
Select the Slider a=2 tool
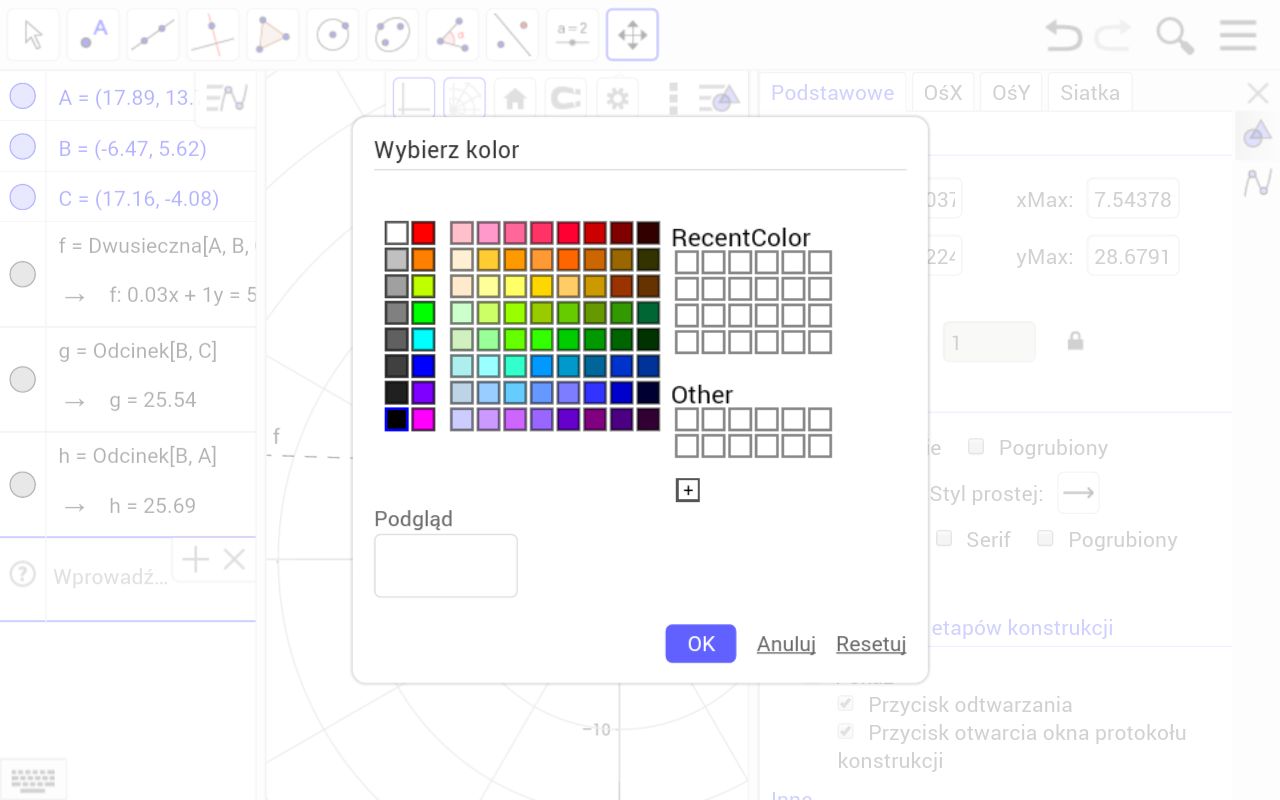[x=573, y=35]
